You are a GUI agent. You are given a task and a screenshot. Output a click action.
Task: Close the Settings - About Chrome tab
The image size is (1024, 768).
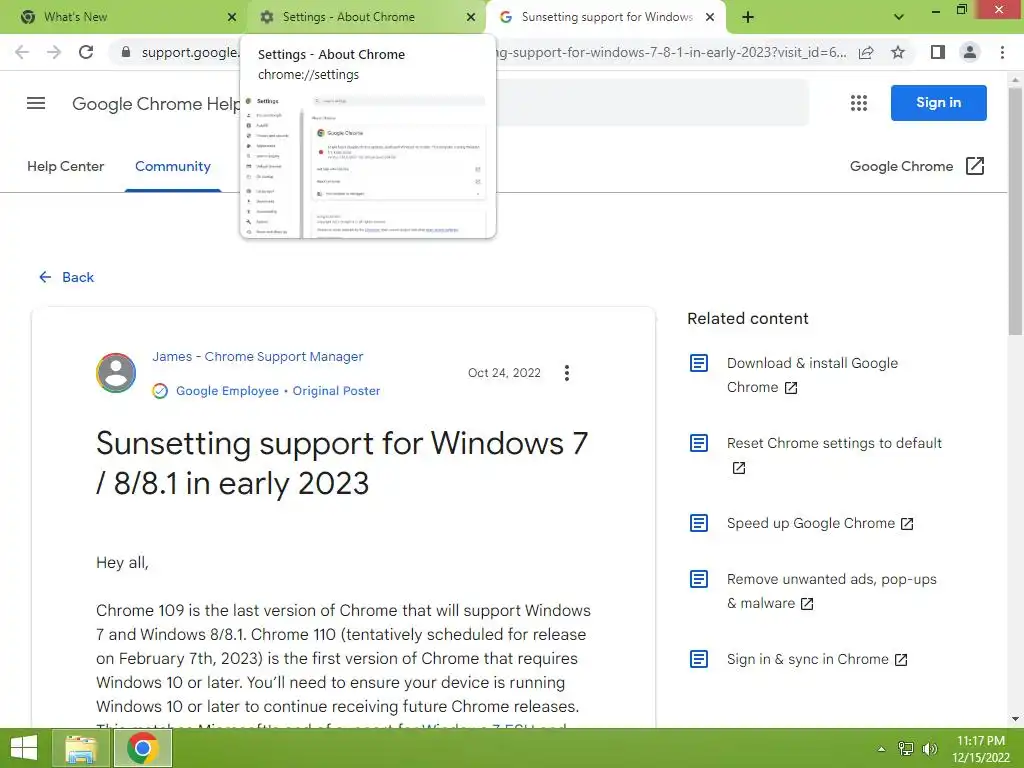(x=471, y=17)
